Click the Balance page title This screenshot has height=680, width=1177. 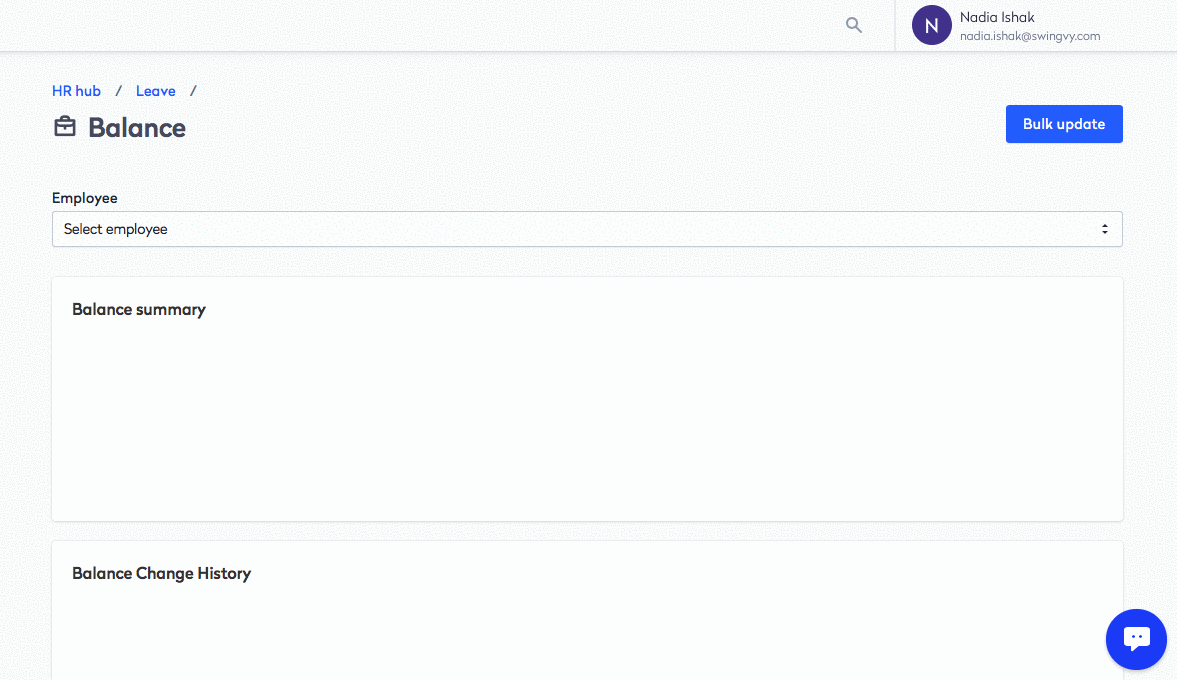coord(137,128)
